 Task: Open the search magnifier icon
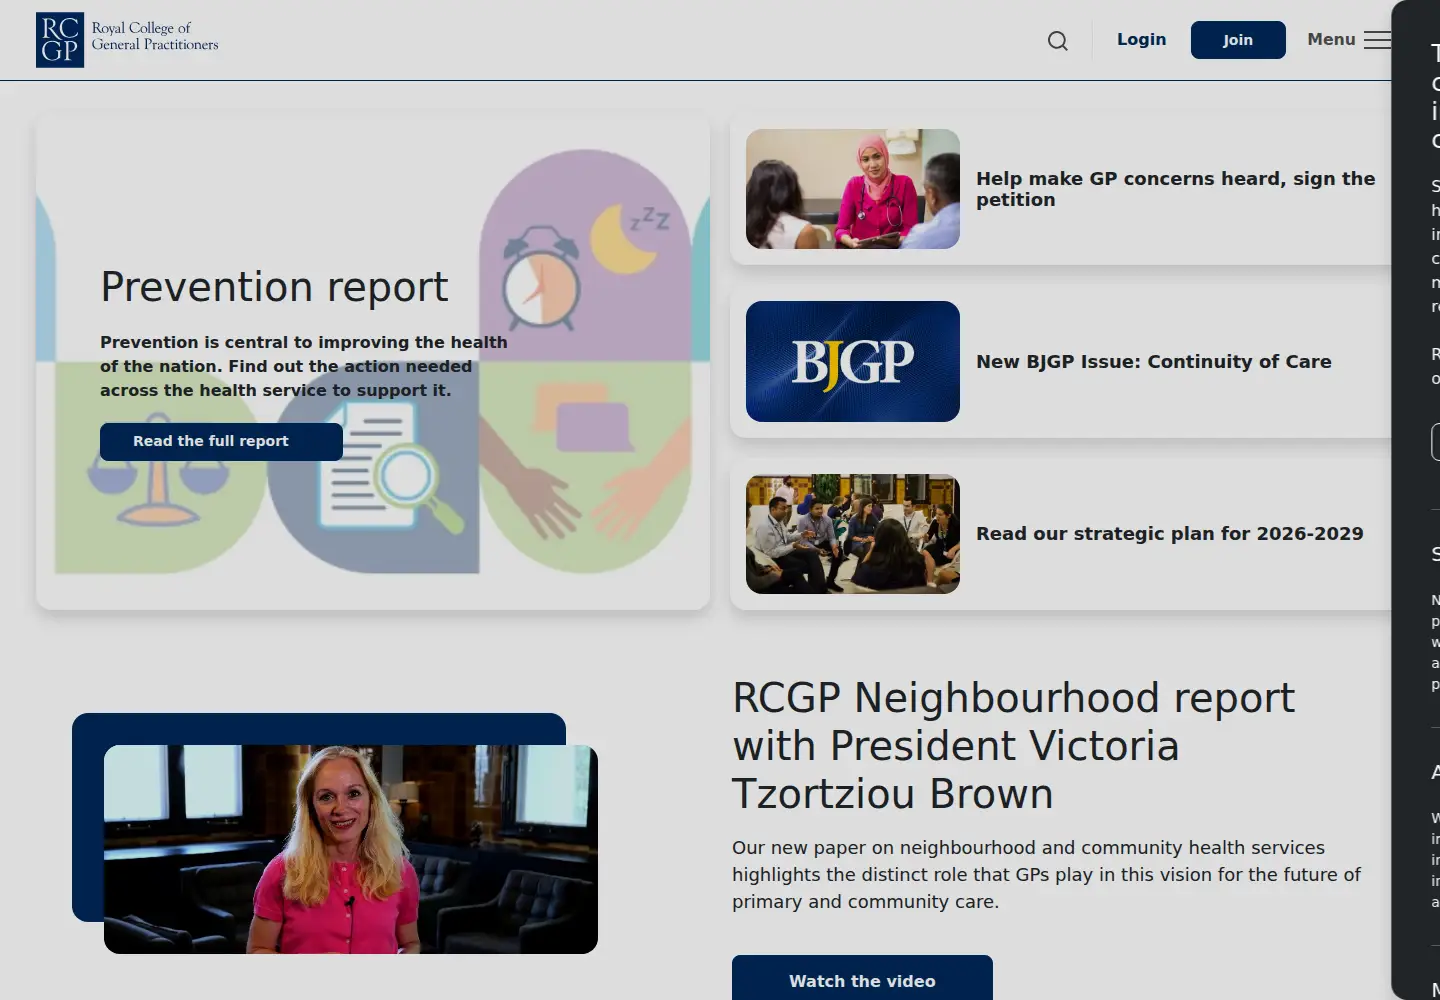tap(1057, 41)
